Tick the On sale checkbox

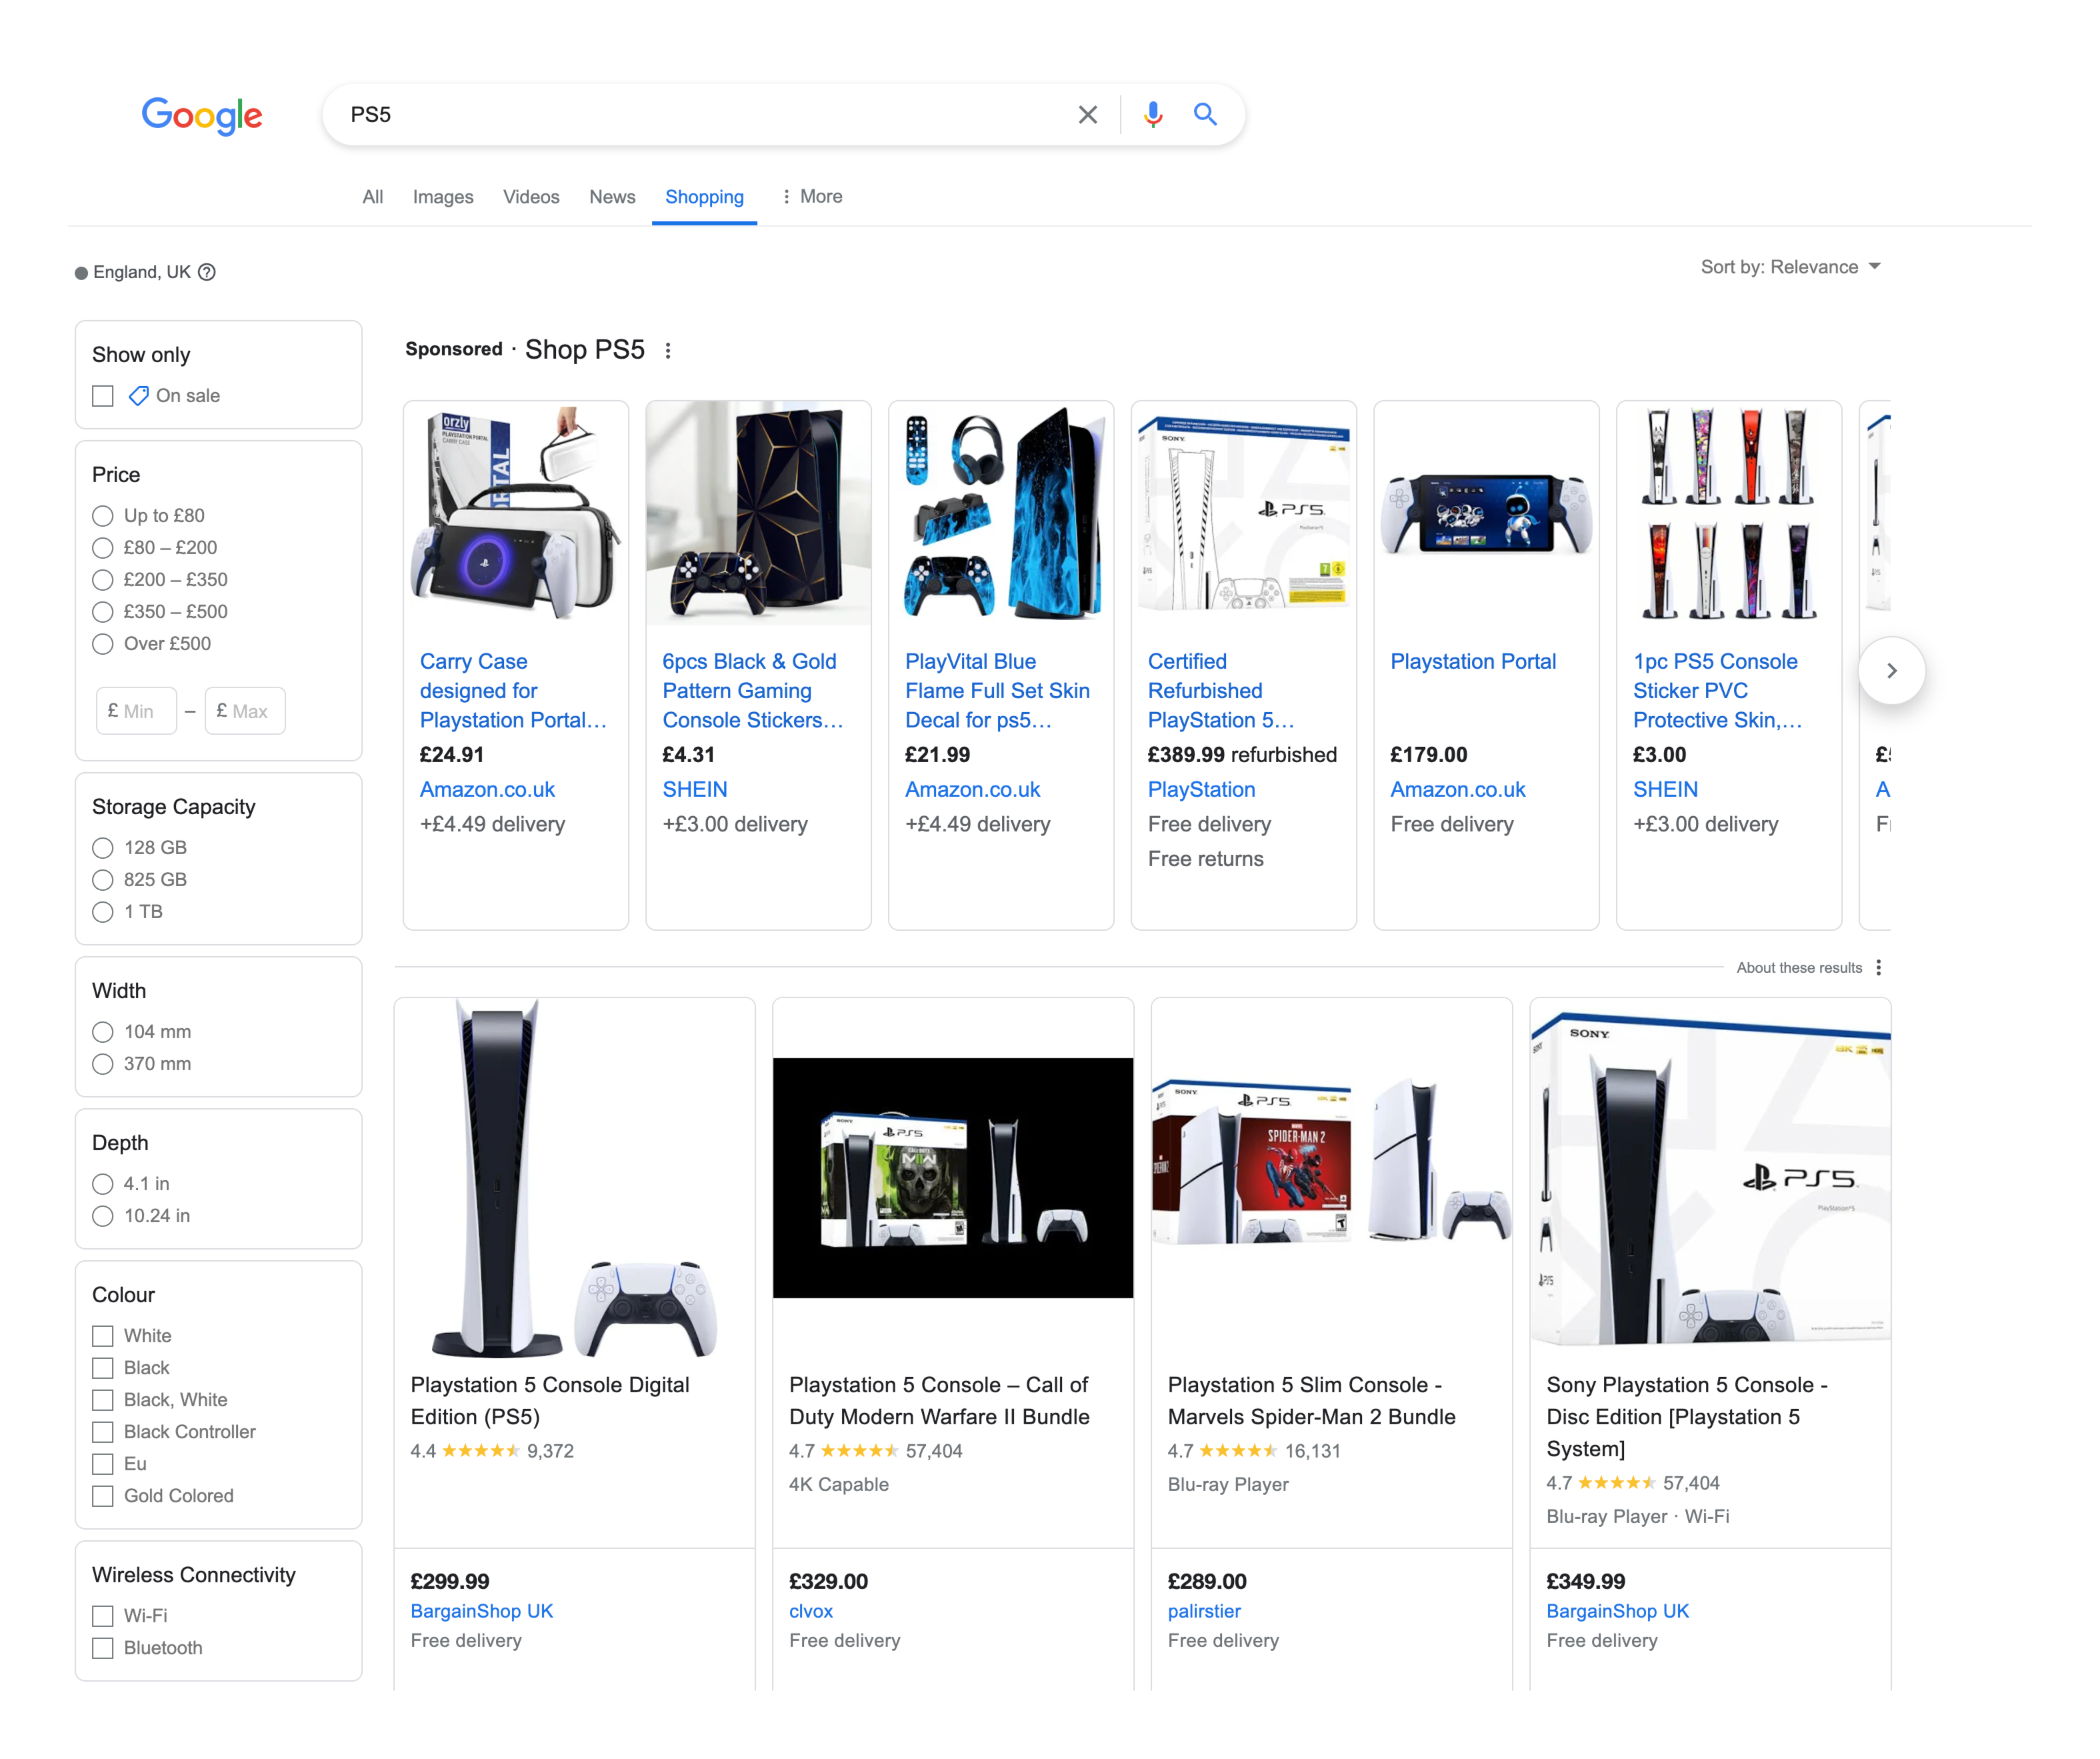(x=103, y=396)
